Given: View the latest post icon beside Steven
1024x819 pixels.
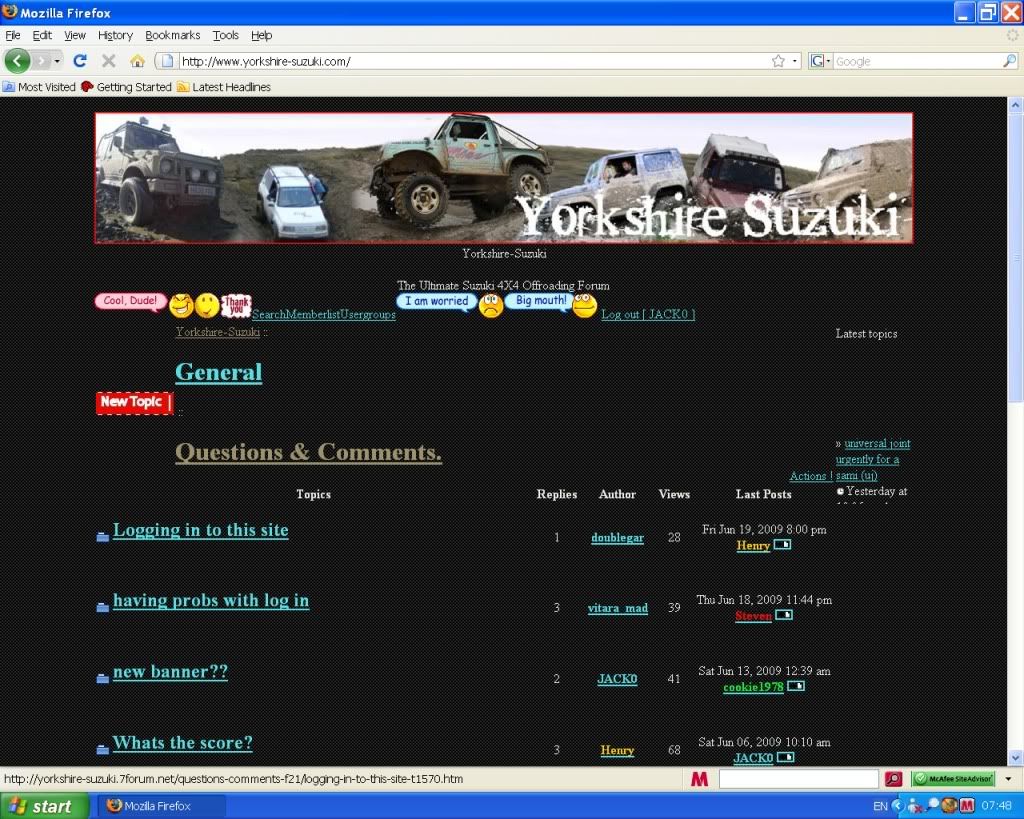Looking at the screenshot, I should coord(784,615).
